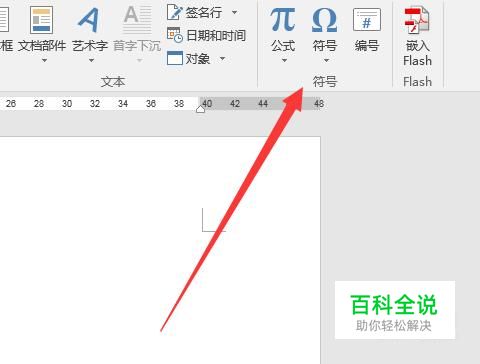
Task: Insert 编号 number
Action: (367, 30)
